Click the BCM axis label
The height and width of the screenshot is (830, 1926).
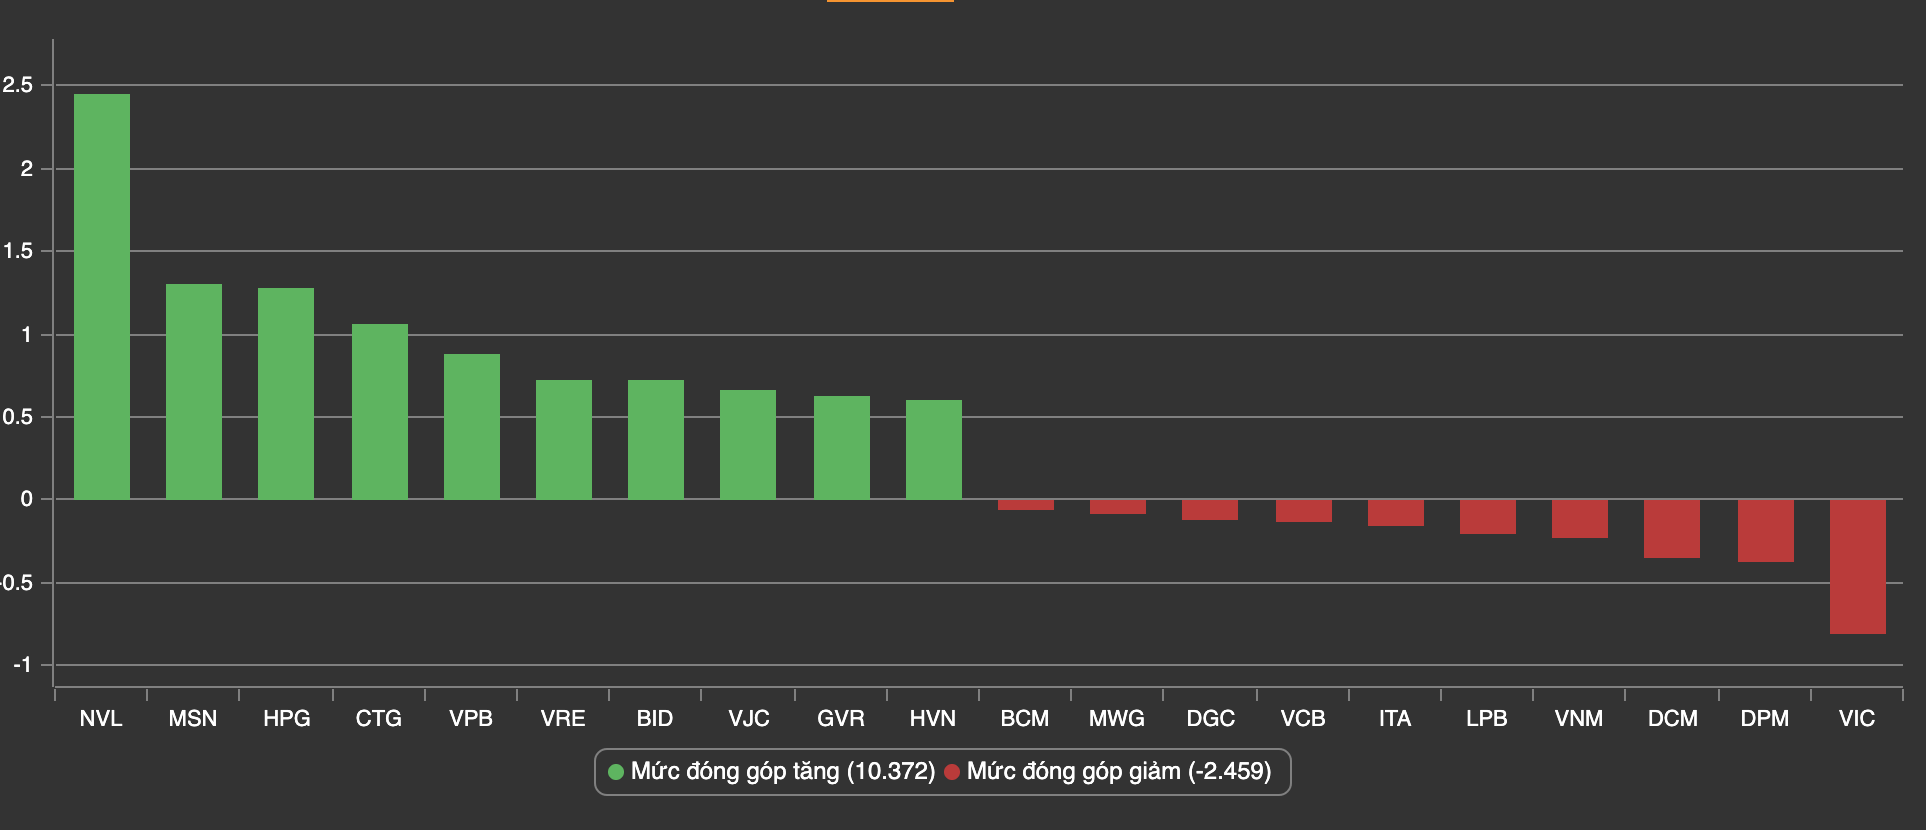pyautogui.click(x=1025, y=718)
